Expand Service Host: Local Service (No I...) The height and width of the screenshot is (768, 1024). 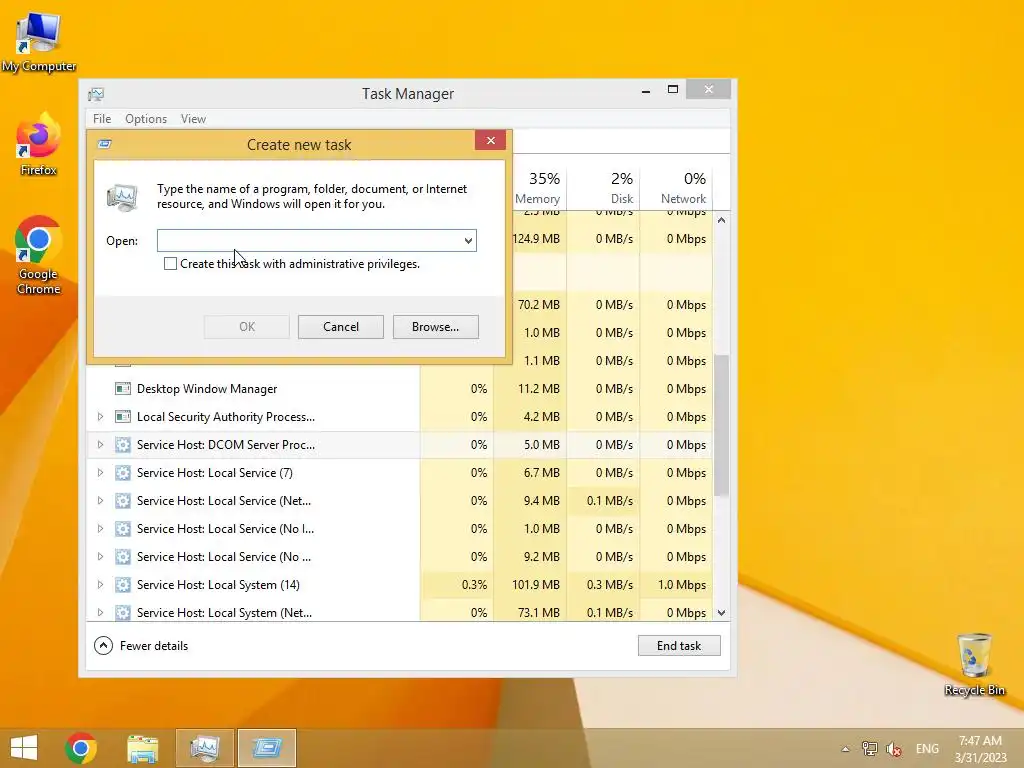tap(100, 529)
